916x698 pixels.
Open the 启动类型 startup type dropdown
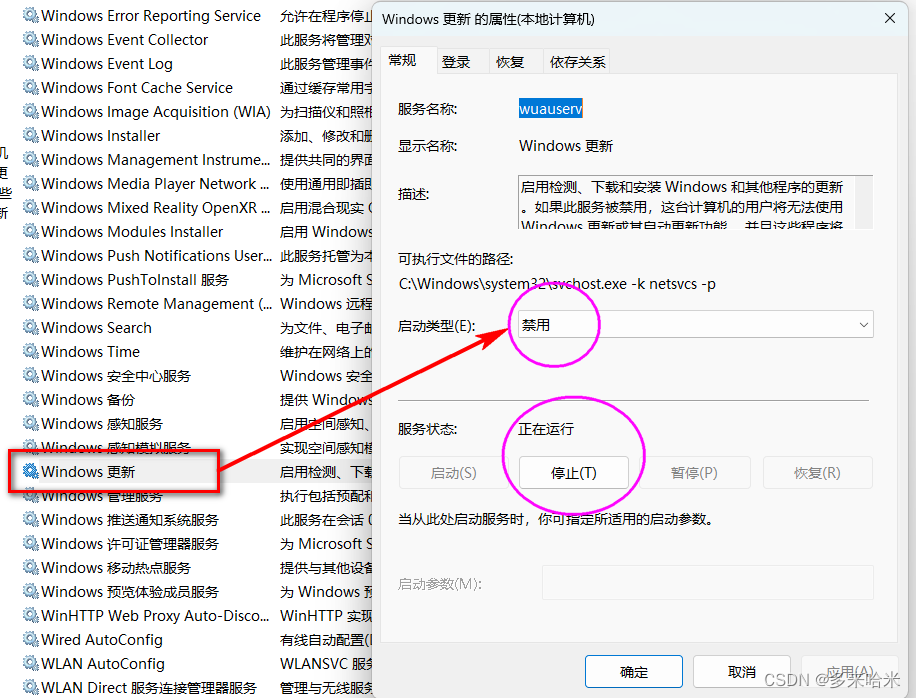click(696, 324)
